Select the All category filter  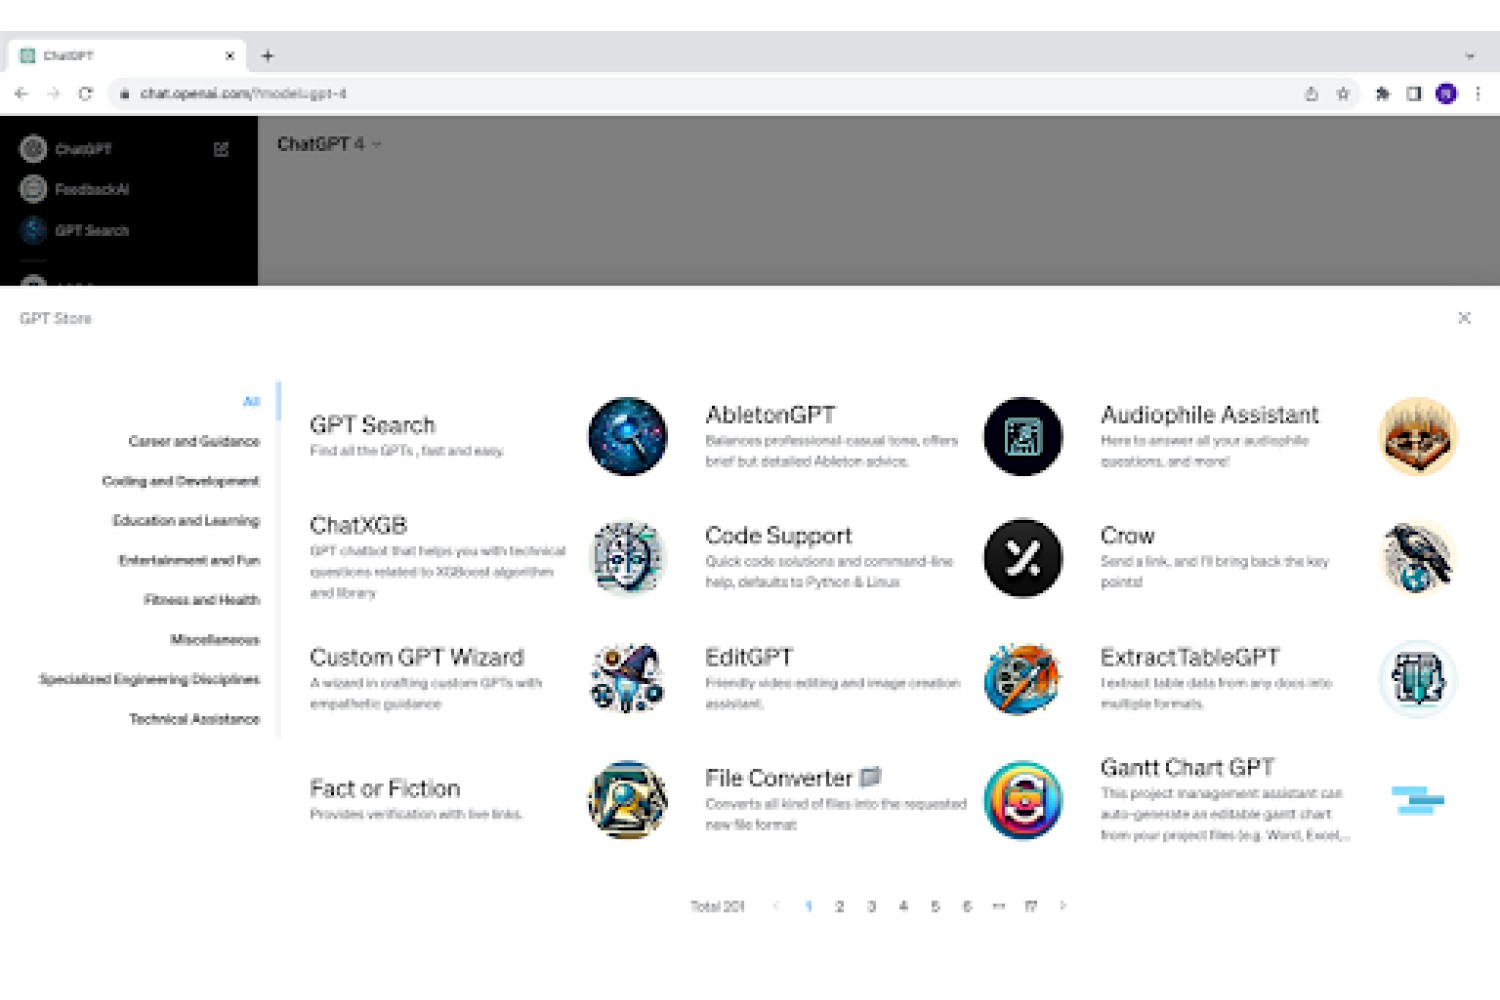click(x=251, y=401)
